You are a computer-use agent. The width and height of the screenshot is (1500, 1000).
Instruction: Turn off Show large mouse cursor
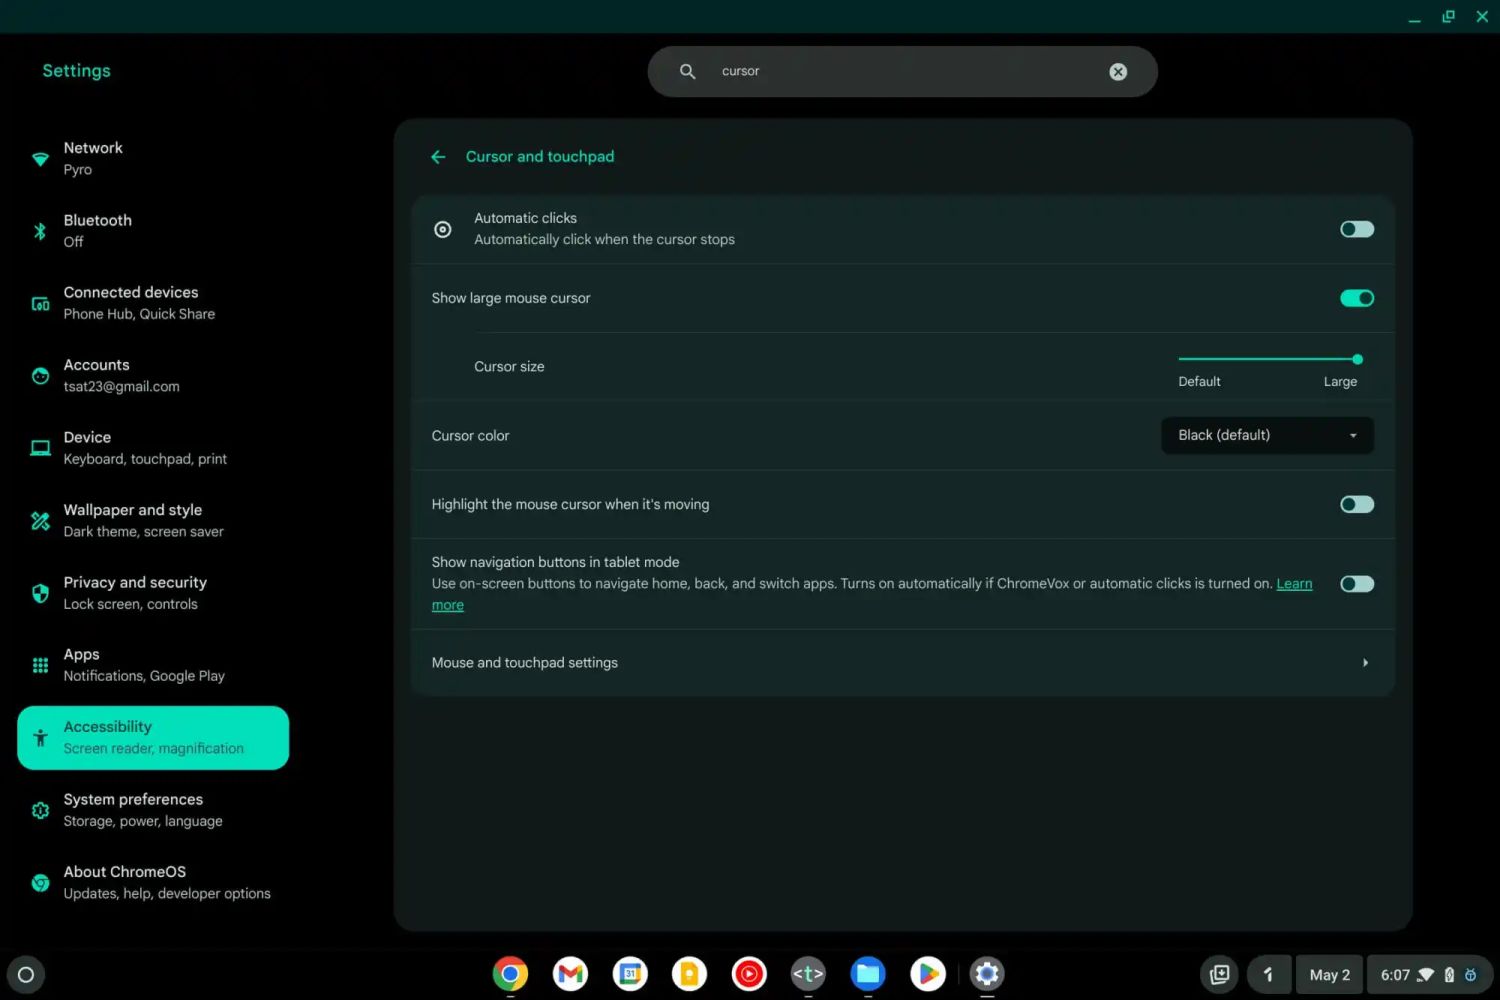(1356, 299)
